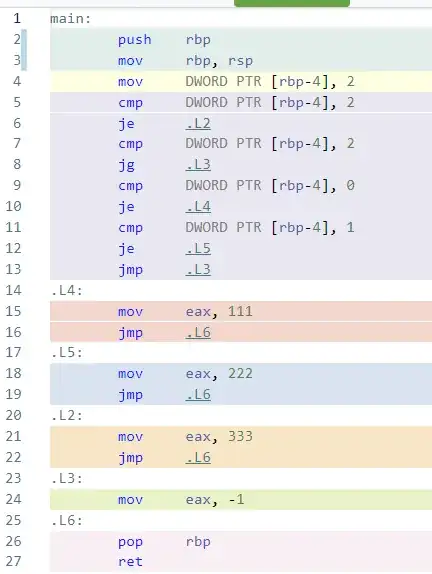
Task: Follow the .L5 label link on line 12
Action: coord(198,249)
